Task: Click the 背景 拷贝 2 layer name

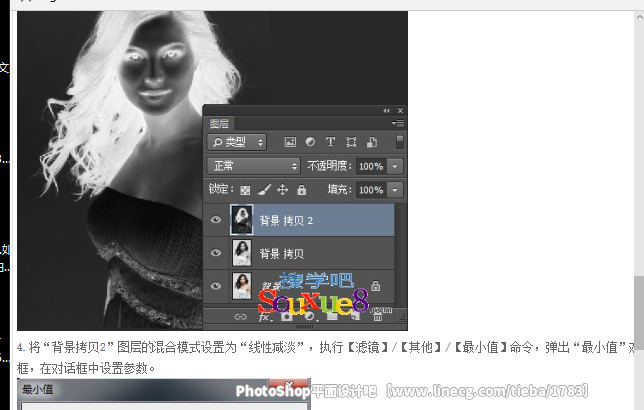Action: pyautogui.click(x=286, y=221)
